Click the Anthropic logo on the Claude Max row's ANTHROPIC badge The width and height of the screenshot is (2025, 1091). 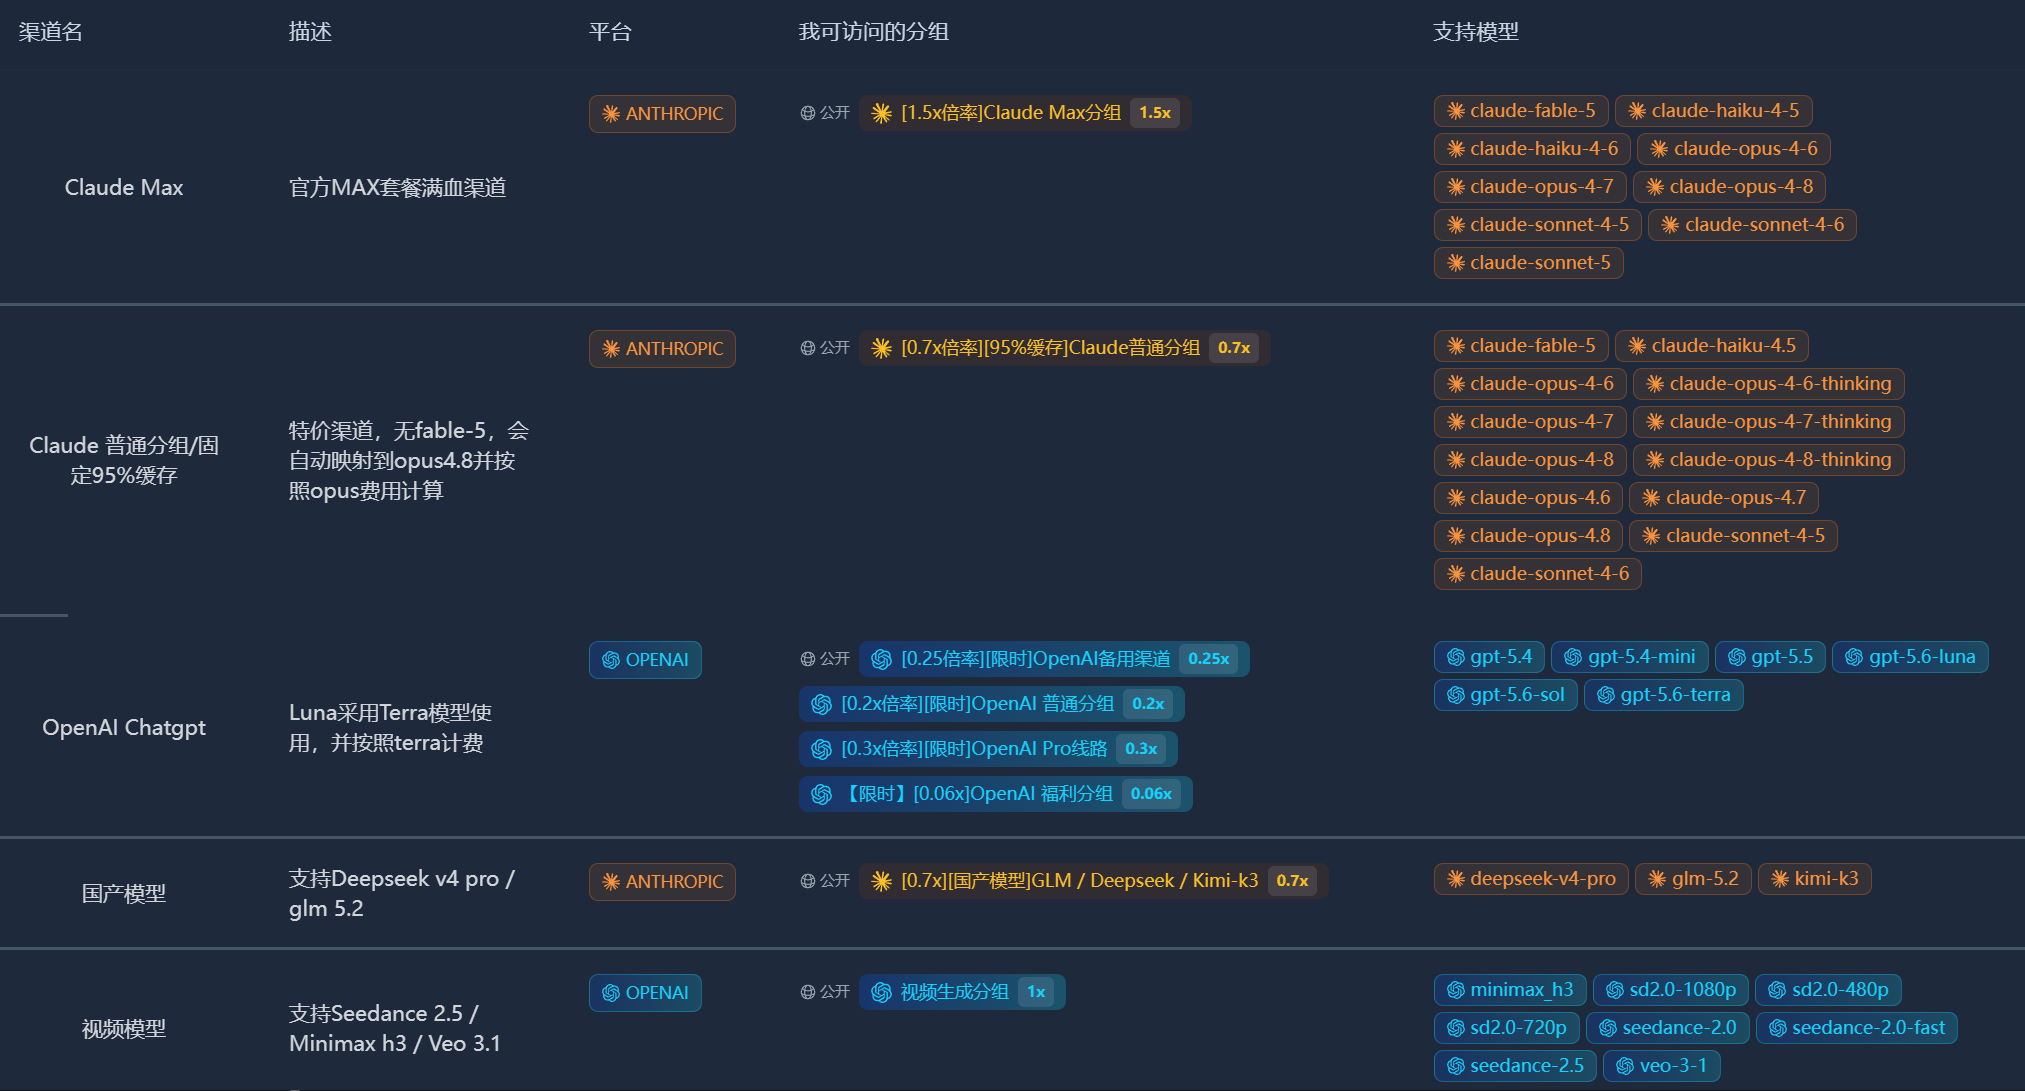(x=611, y=114)
